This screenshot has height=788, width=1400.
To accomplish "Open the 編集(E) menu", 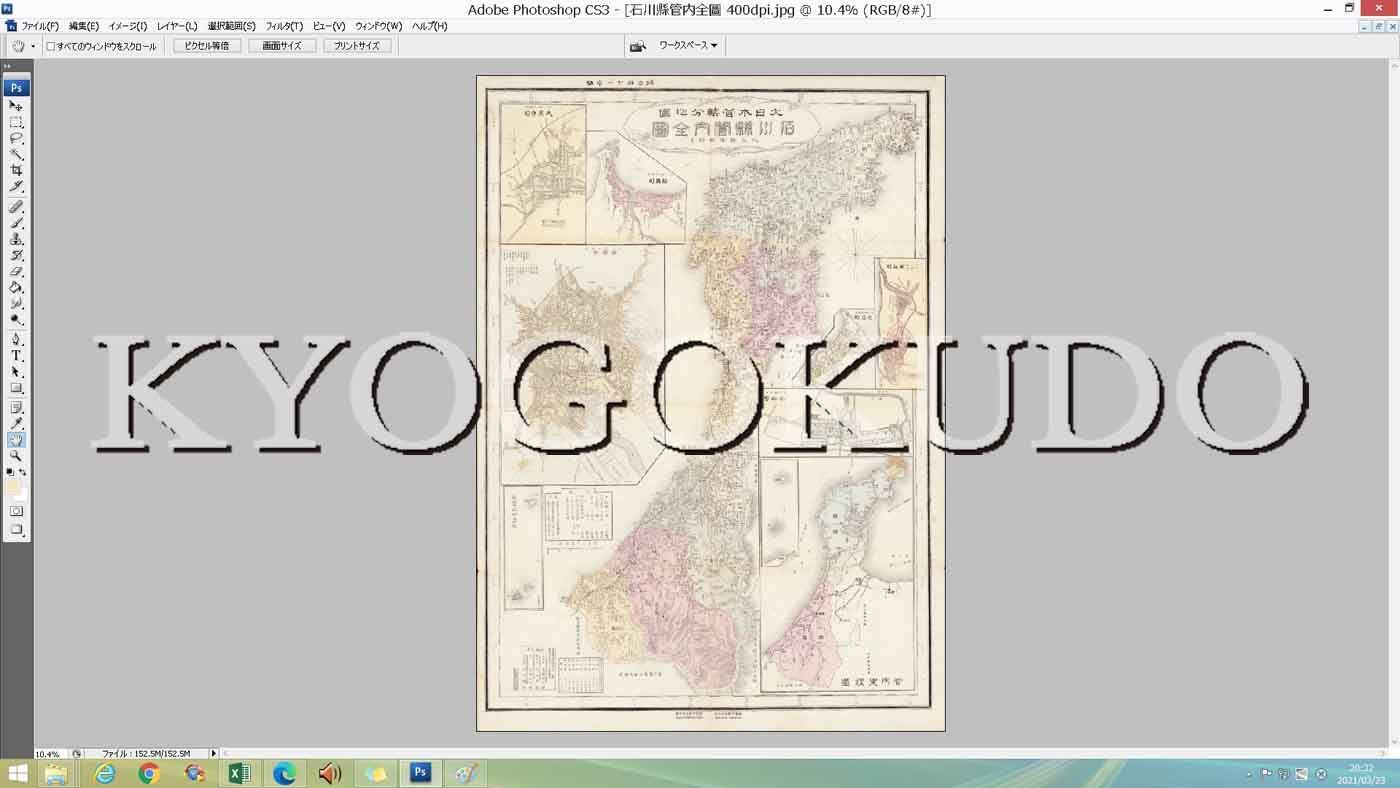I will coord(84,26).
